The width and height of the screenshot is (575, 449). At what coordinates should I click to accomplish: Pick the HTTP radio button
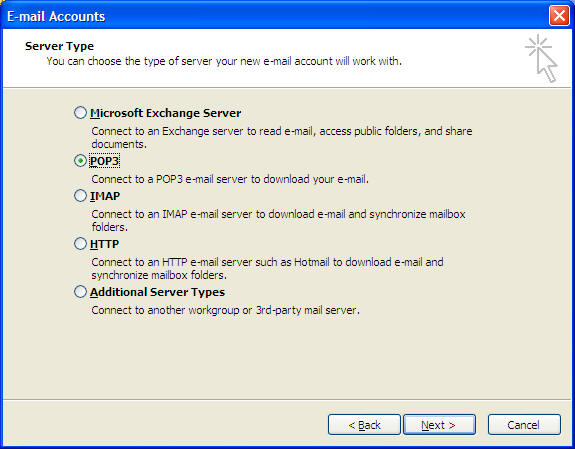(x=80, y=244)
